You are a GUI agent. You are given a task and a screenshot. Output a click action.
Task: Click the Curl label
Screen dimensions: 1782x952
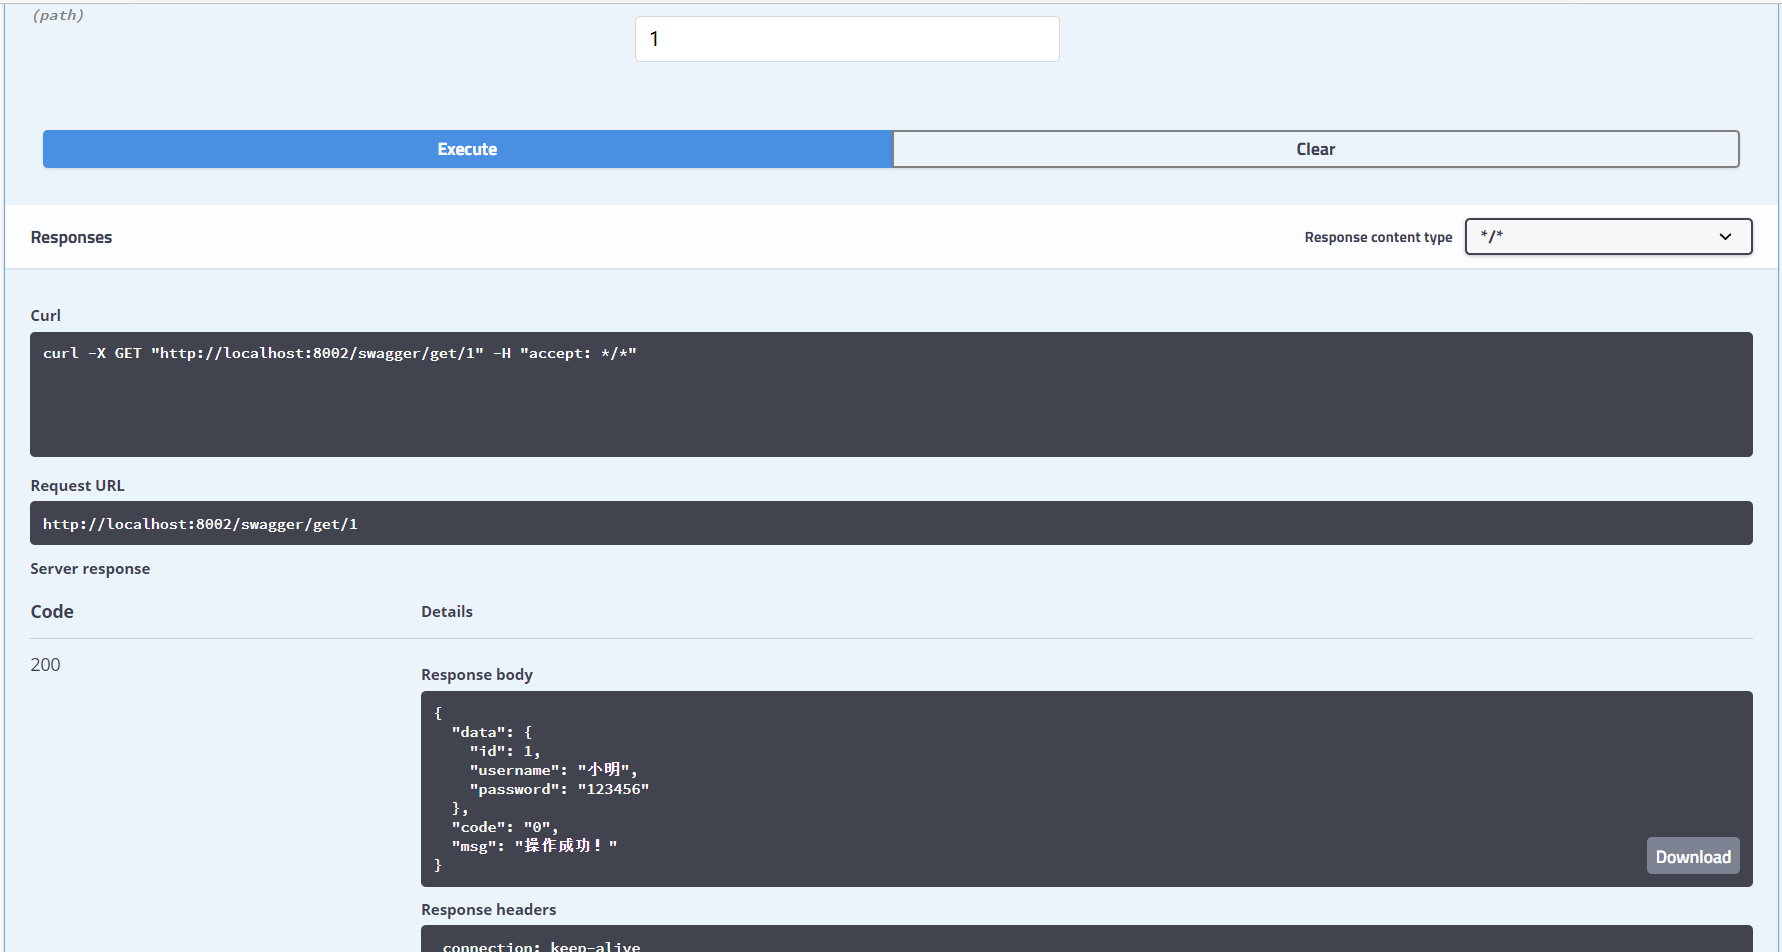[45, 315]
